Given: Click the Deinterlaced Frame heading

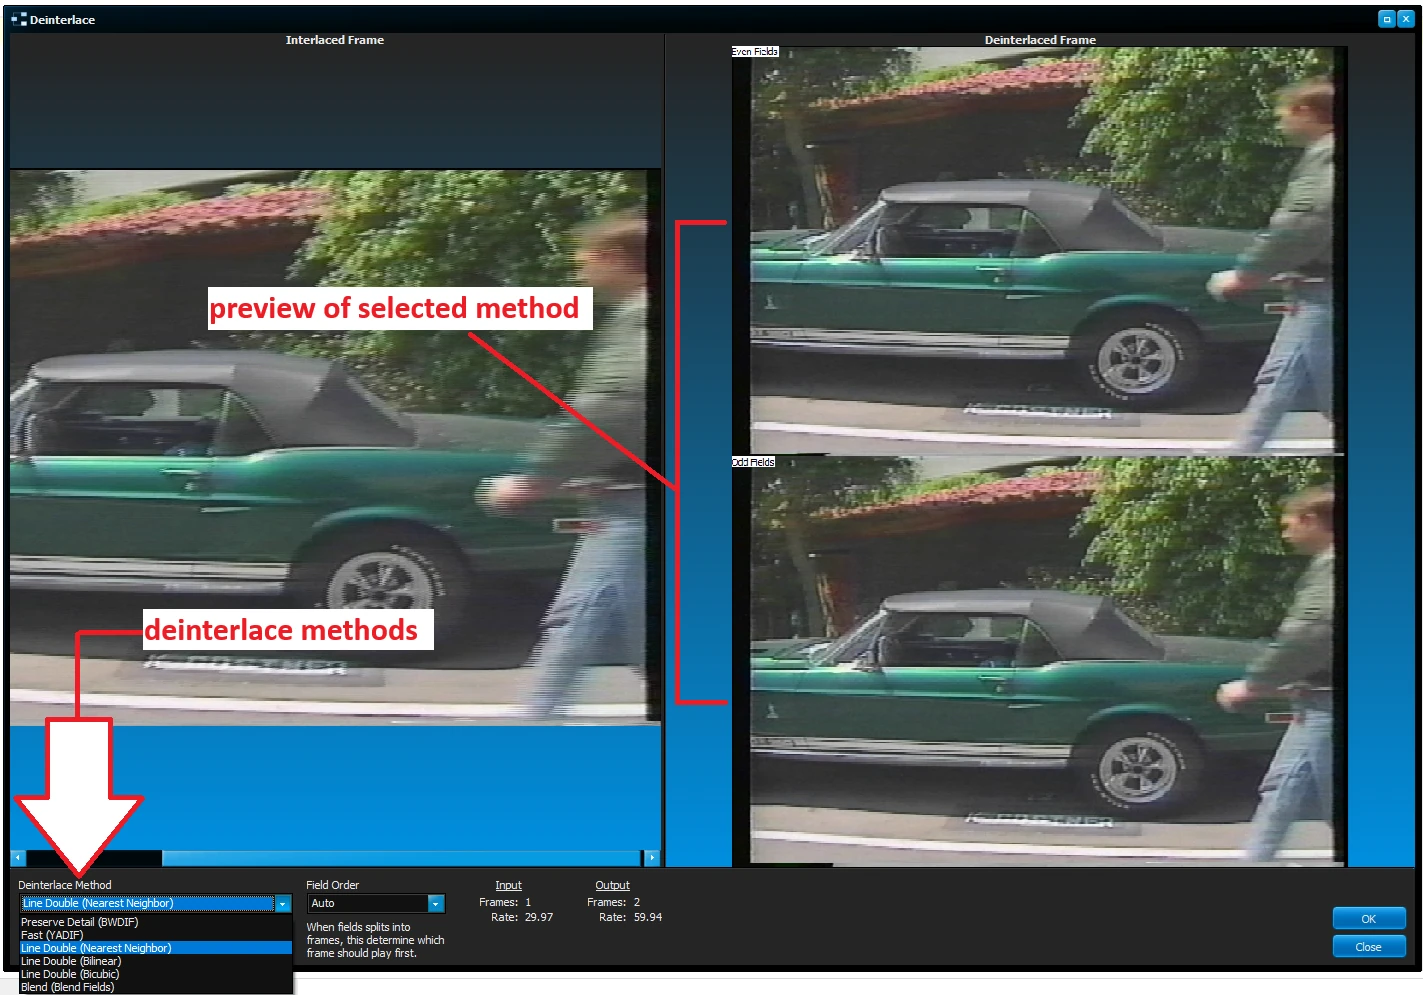Looking at the screenshot, I should click(1040, 40).
